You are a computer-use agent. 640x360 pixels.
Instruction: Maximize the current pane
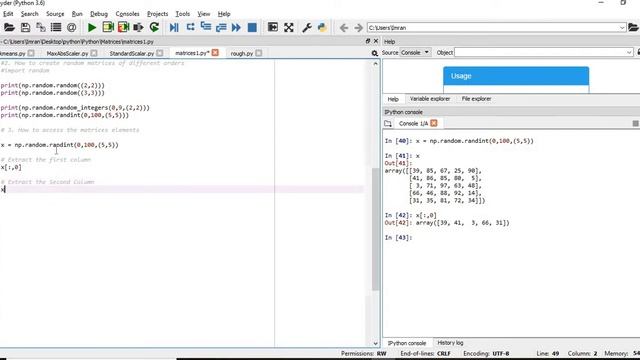(273, 27)
